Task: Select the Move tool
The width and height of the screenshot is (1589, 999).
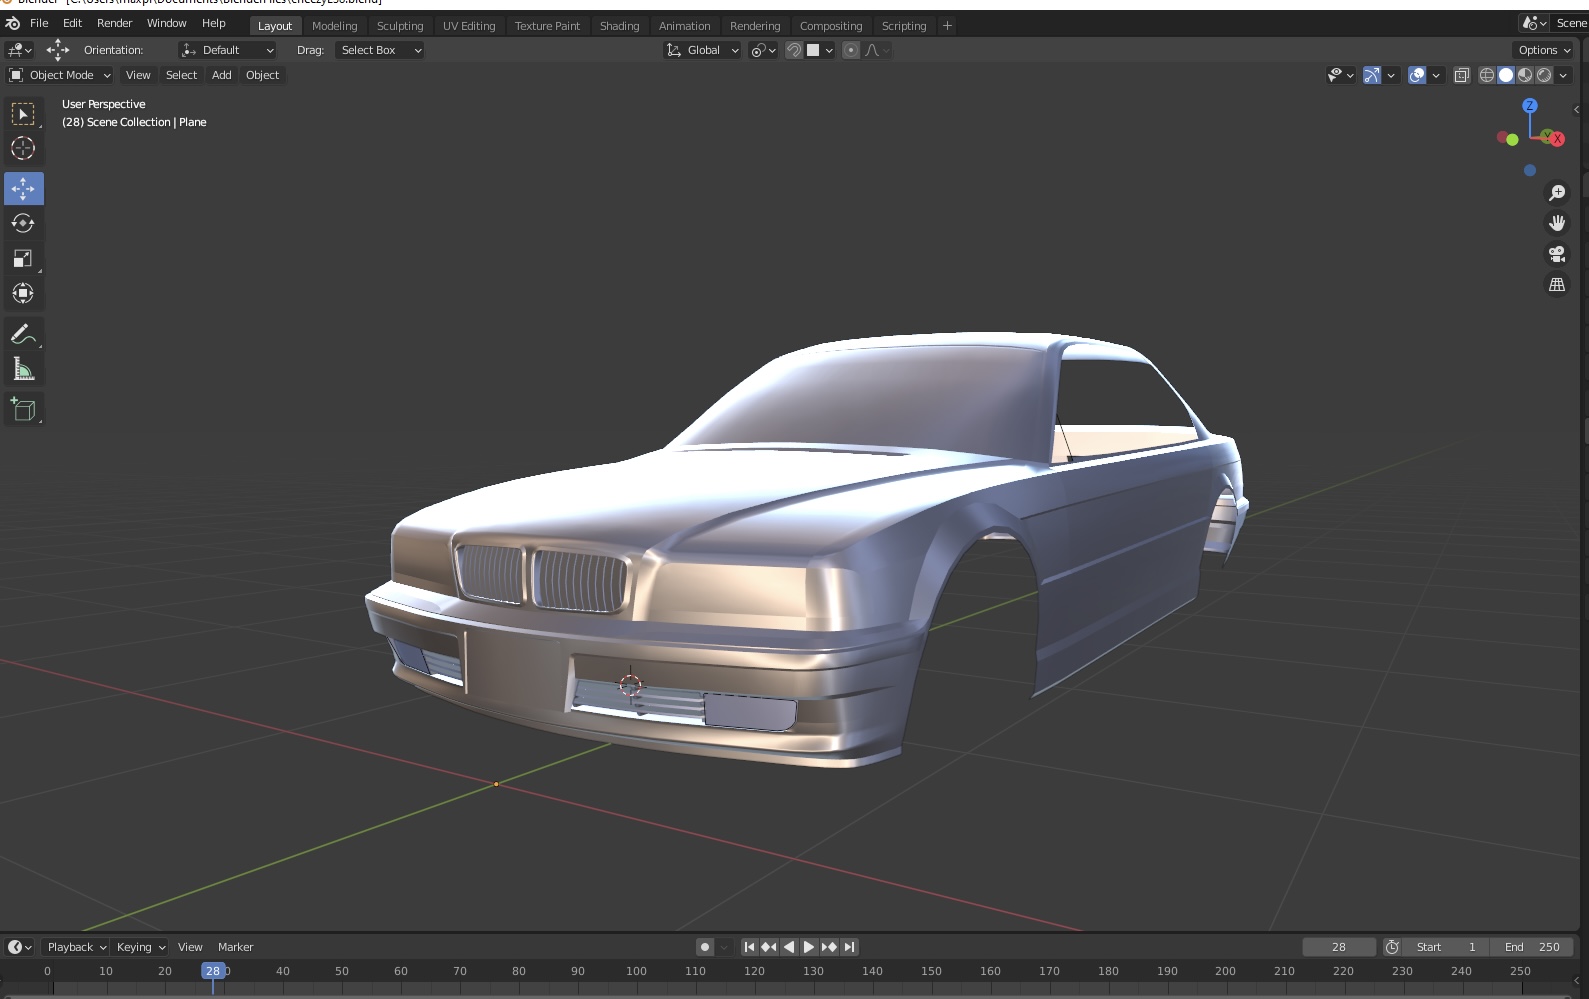Action: click(x=23, y=188)
